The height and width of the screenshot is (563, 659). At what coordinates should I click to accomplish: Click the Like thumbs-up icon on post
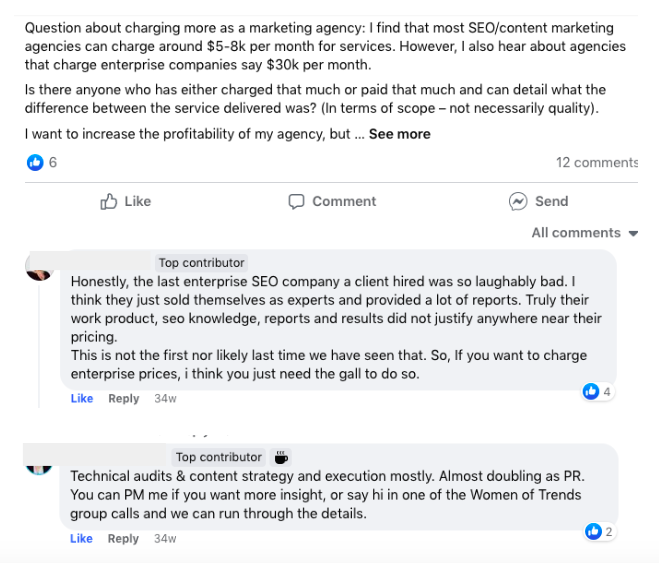(109, 202)
